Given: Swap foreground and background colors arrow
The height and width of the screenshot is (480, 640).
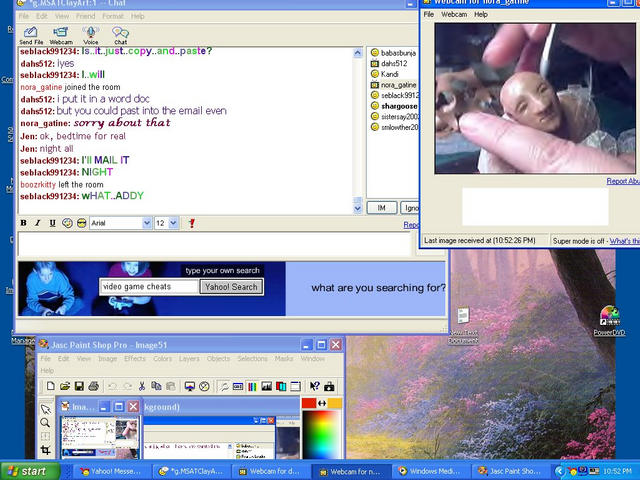Looking at the screenshot, I should tap(322, 403).
